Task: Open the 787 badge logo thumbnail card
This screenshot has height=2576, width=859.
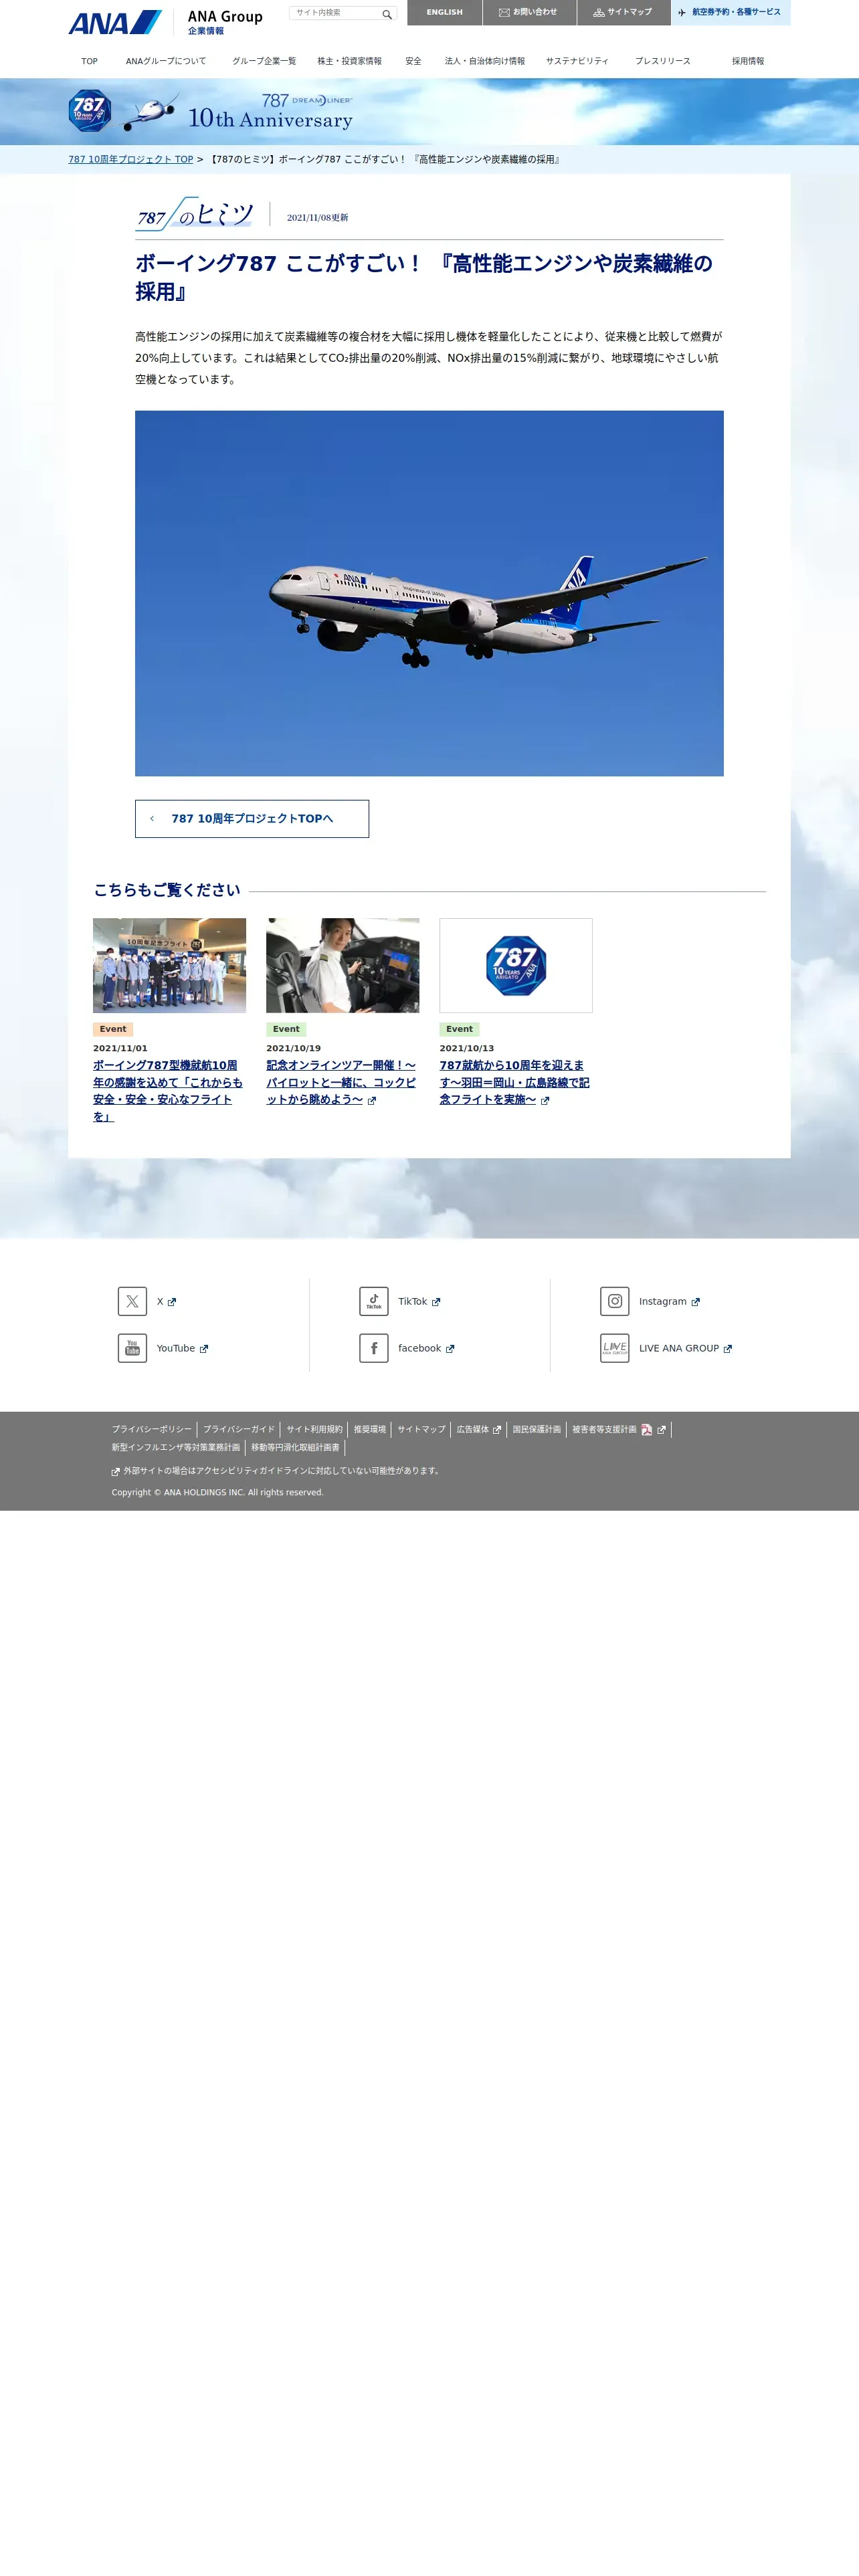Action: click(516, 965)
